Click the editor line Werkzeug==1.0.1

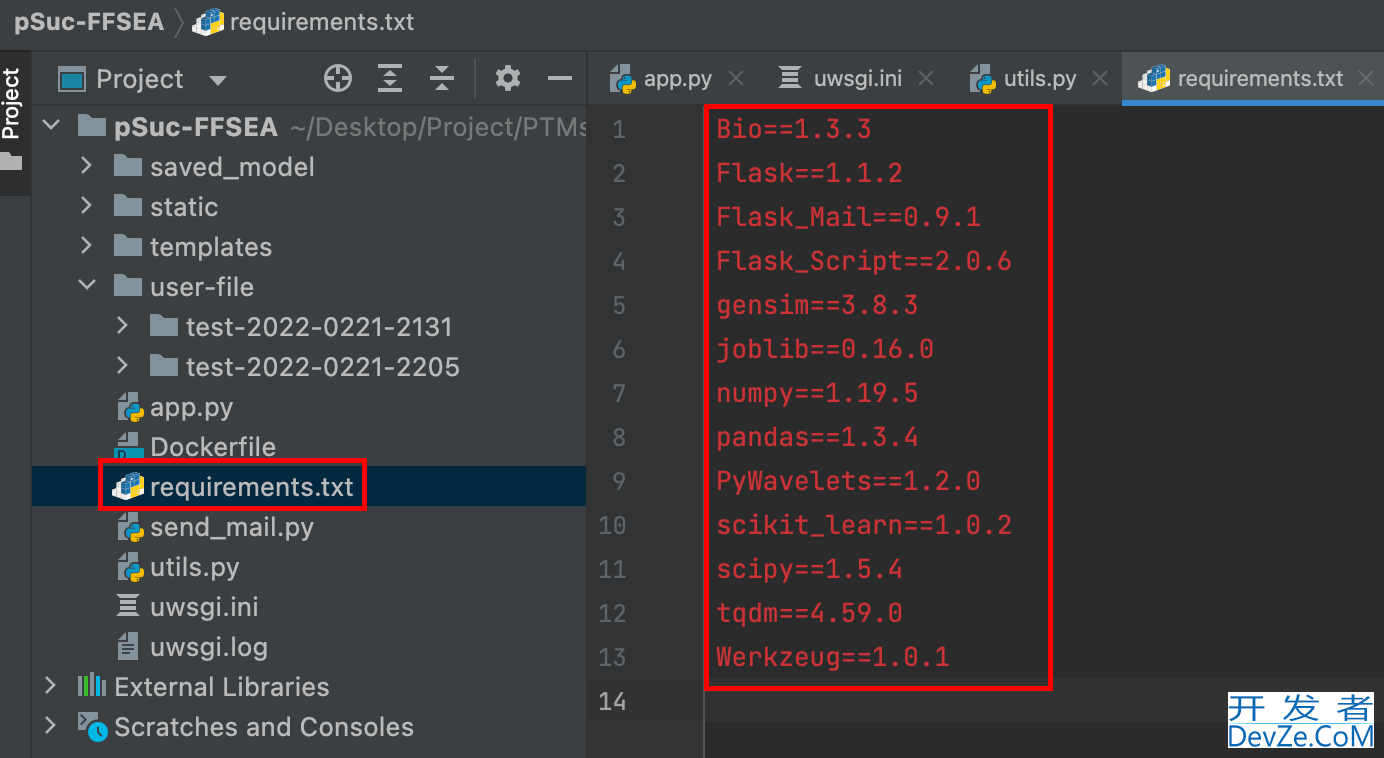tap(833, 656)
